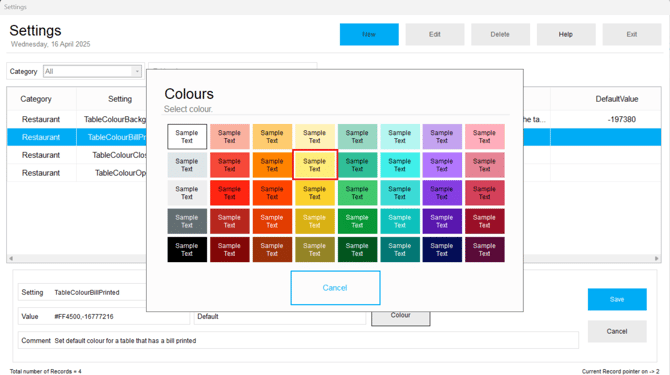Click the Comment field about bill printed
The height and width of the screenshot is (375, 670).
click(x=298, y=340)
